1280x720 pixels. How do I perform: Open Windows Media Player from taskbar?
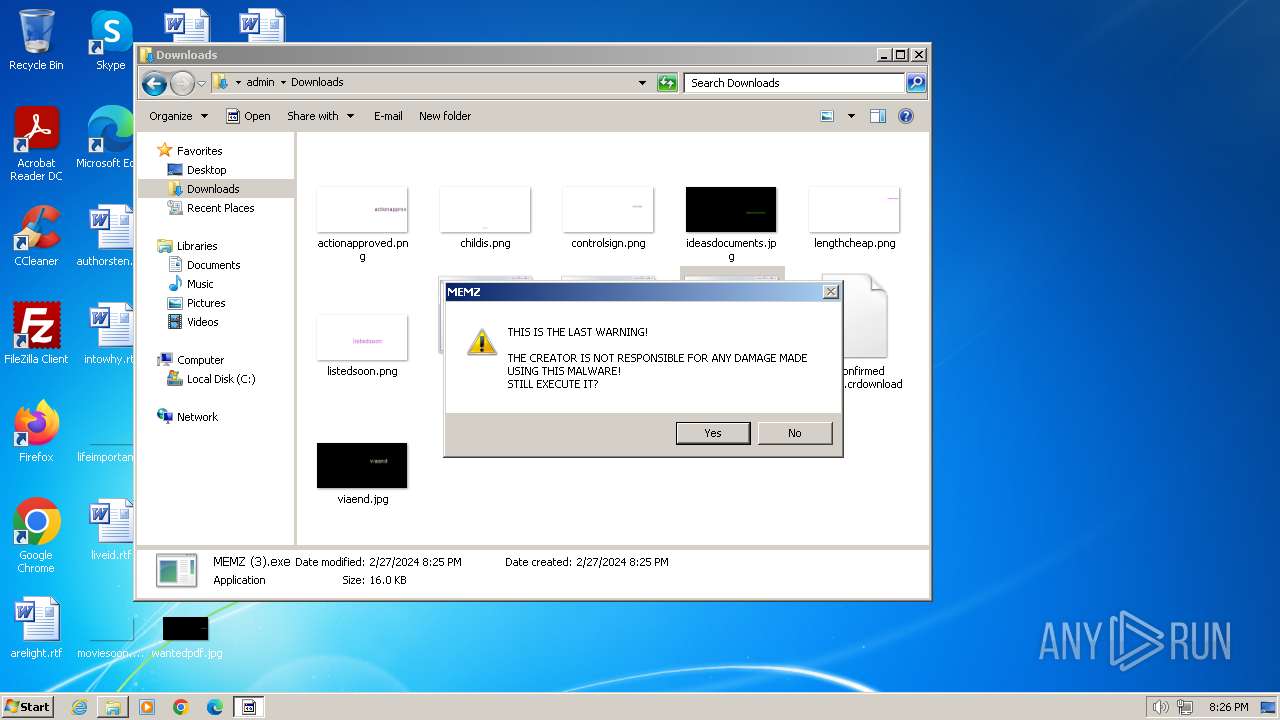pyautogui.click(x=147, y=707)
